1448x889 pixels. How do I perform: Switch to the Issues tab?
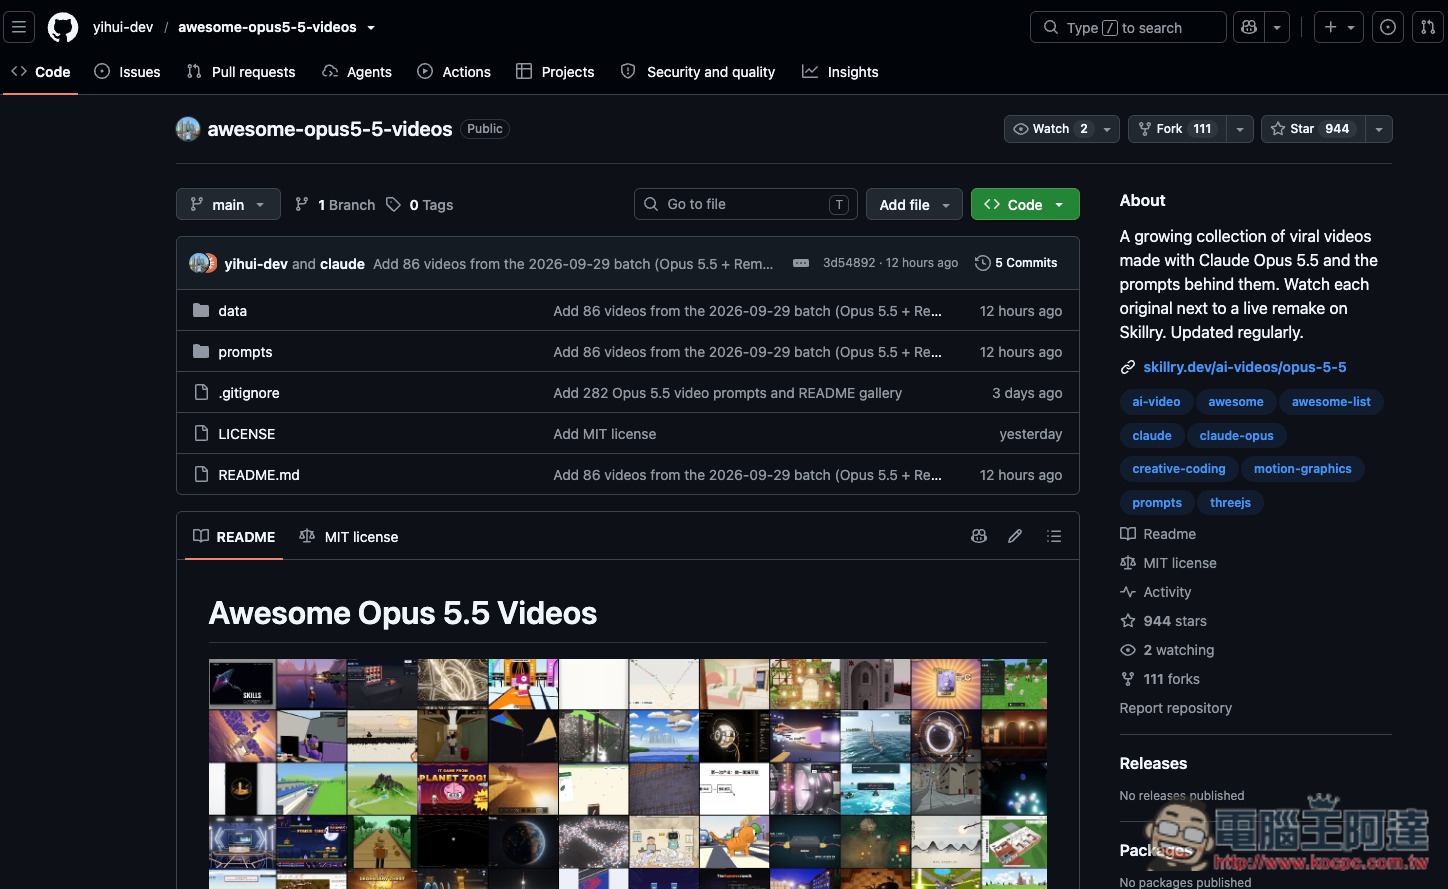(x=127, y=72)
